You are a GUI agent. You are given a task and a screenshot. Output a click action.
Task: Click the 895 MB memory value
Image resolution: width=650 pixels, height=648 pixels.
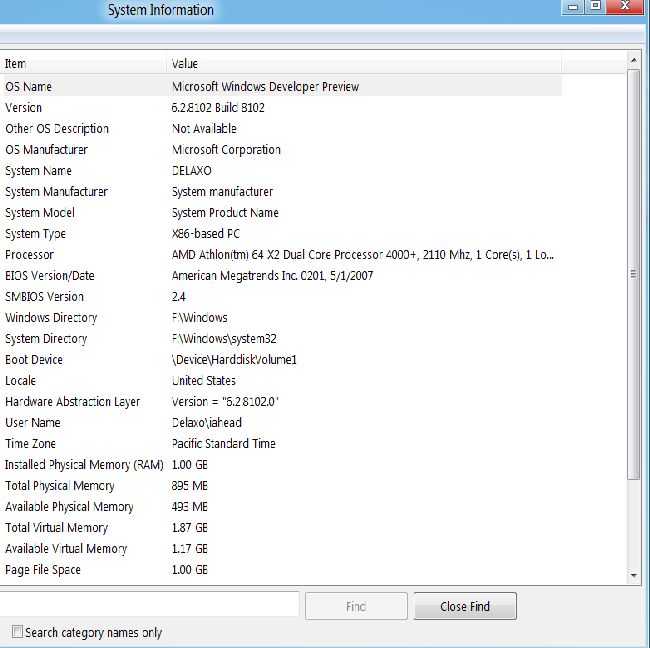(189, 485)
